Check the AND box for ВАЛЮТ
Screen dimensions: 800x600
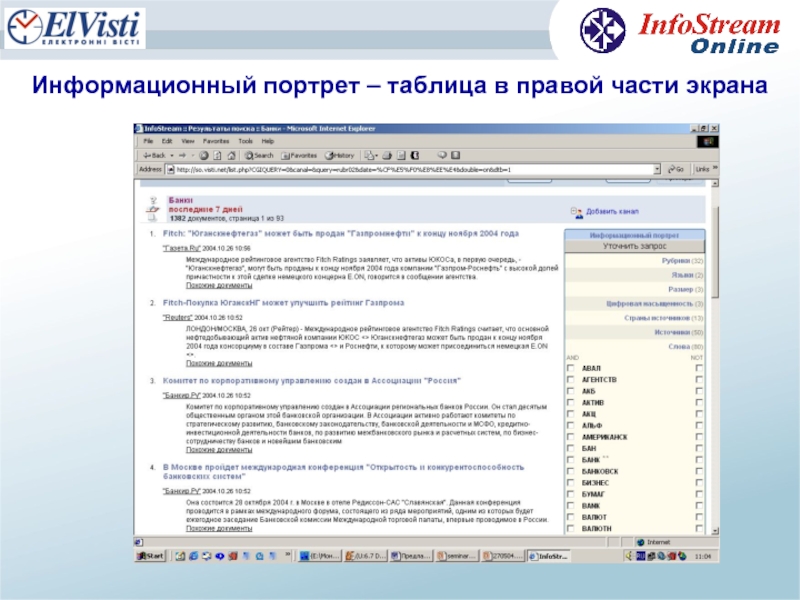coord(571,517)
